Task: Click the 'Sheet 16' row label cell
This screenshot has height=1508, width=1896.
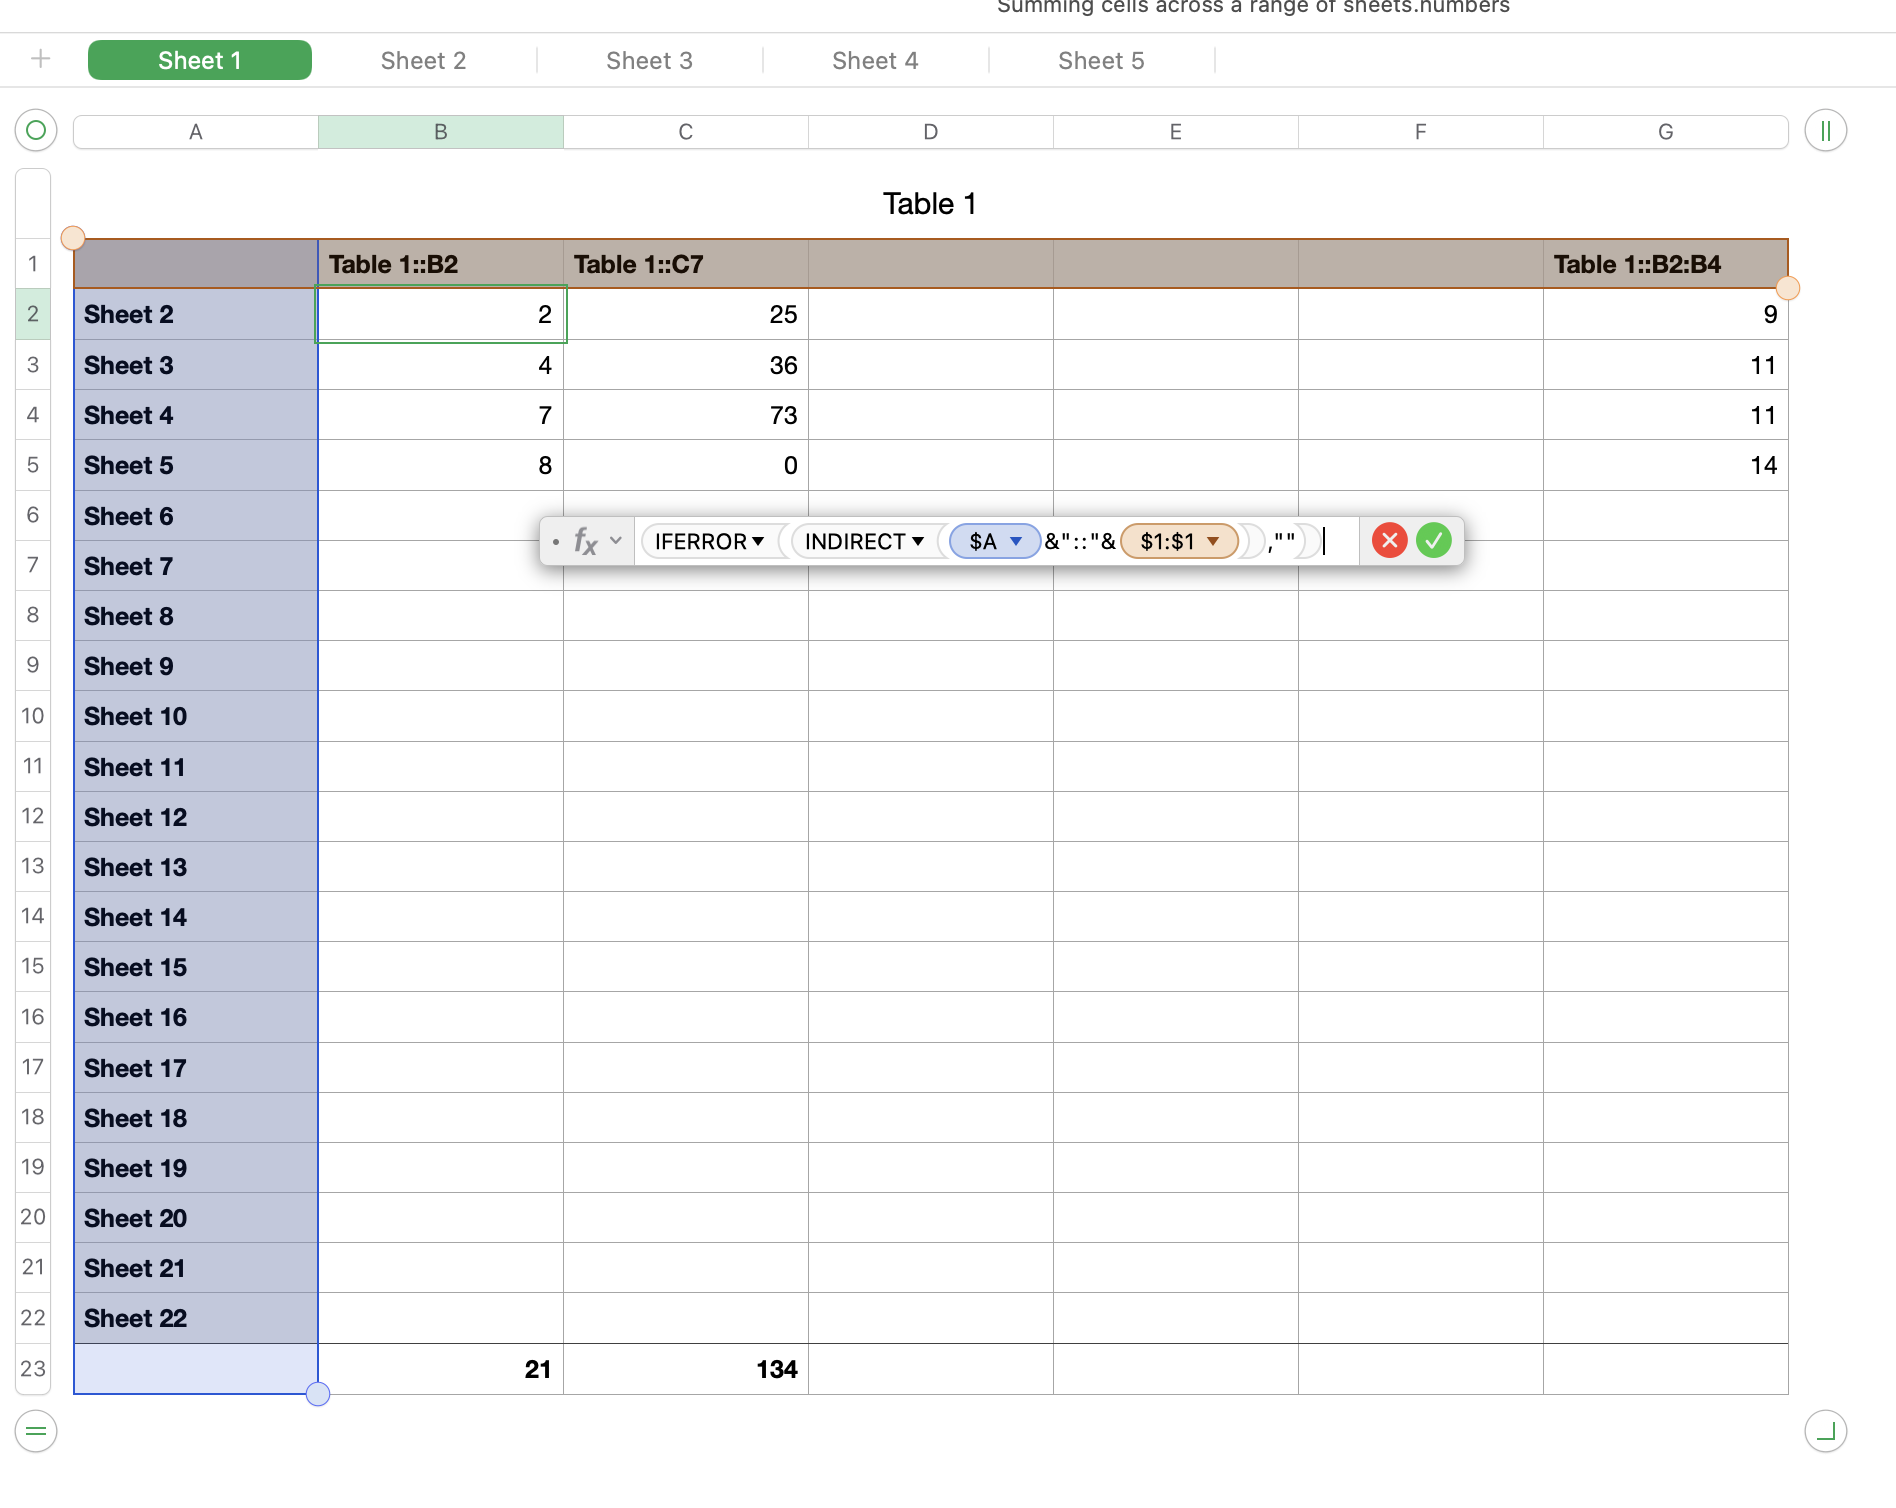Action: (x=196, y=1017)
